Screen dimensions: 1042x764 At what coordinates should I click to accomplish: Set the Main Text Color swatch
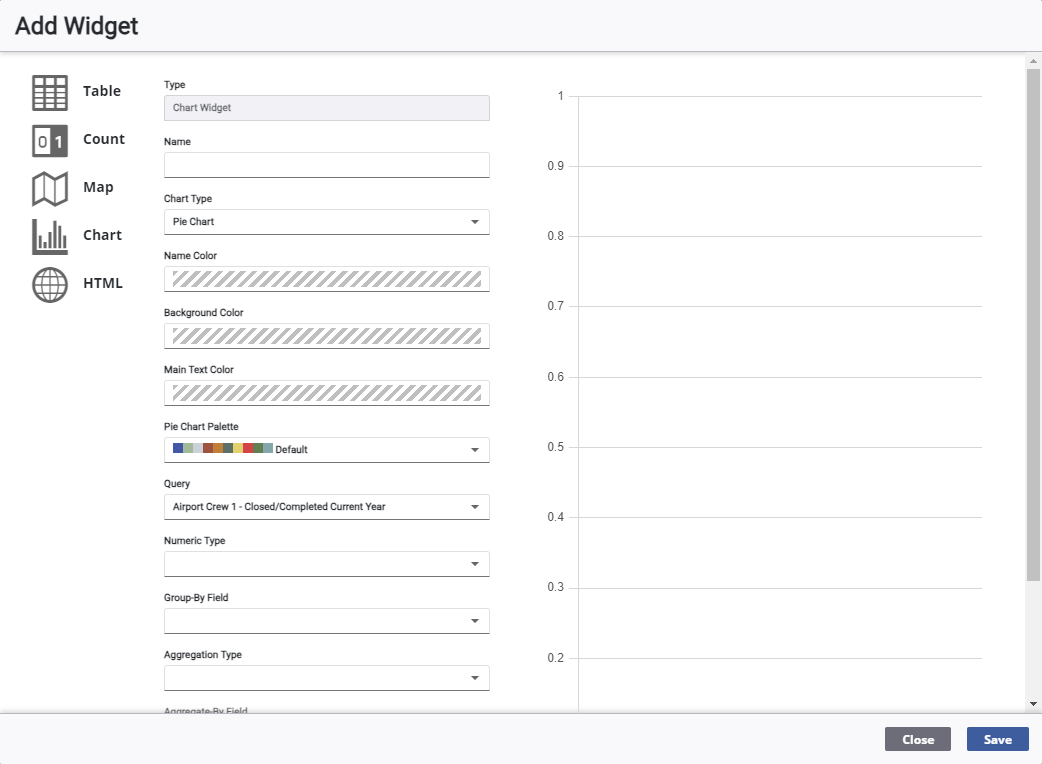326,393
